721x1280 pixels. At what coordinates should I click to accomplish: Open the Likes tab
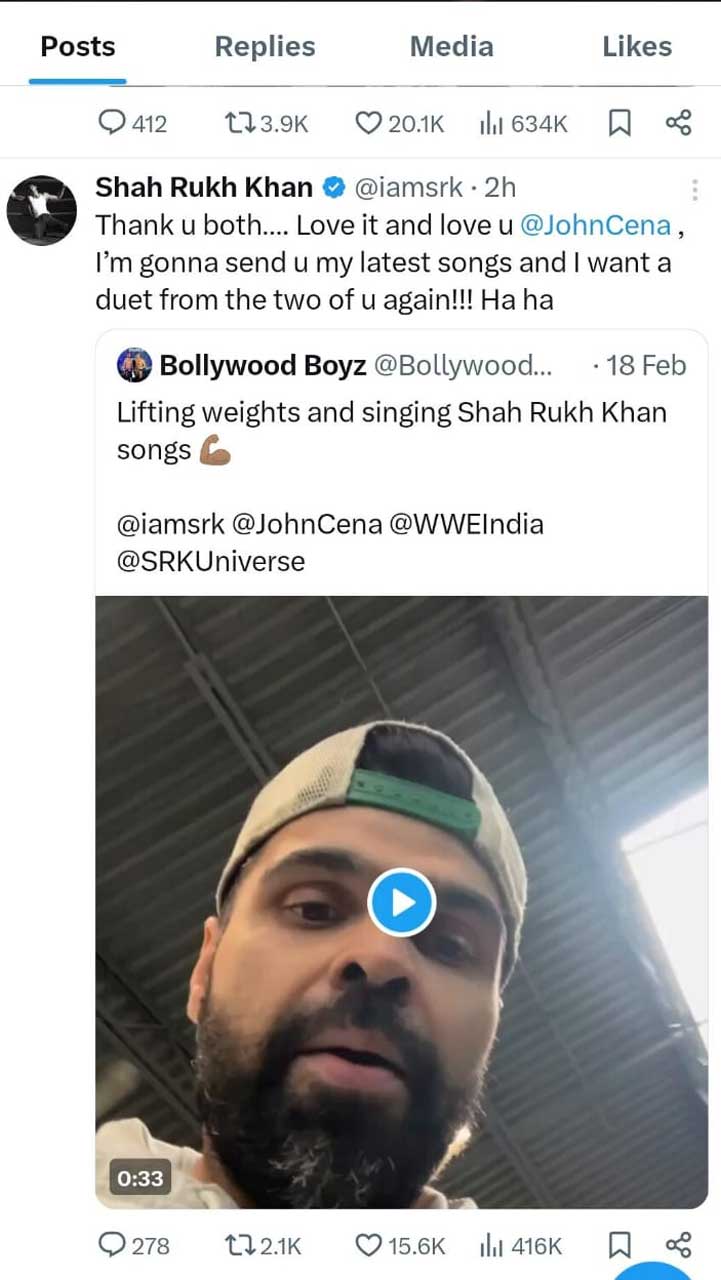637,46
